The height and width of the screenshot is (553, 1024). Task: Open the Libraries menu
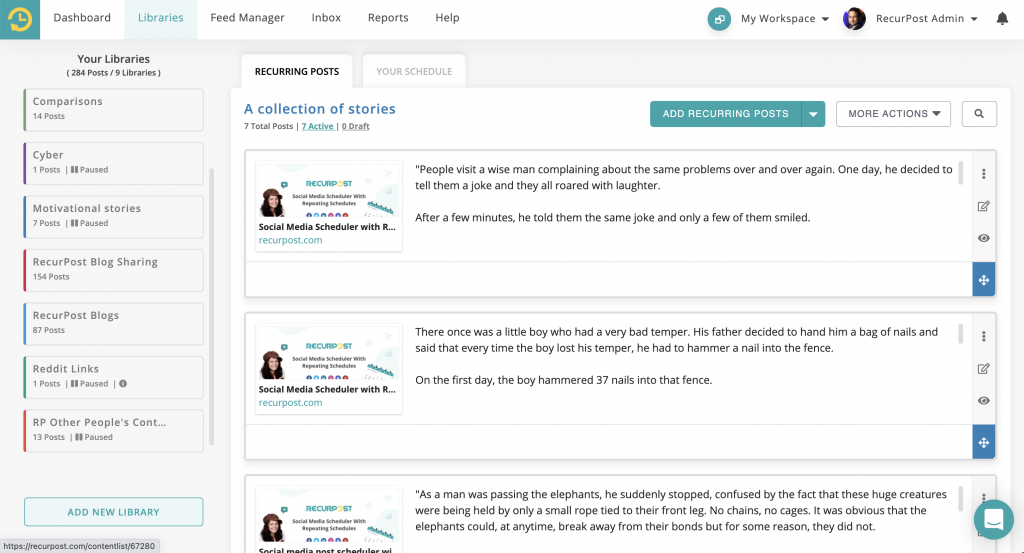(161, 18)
